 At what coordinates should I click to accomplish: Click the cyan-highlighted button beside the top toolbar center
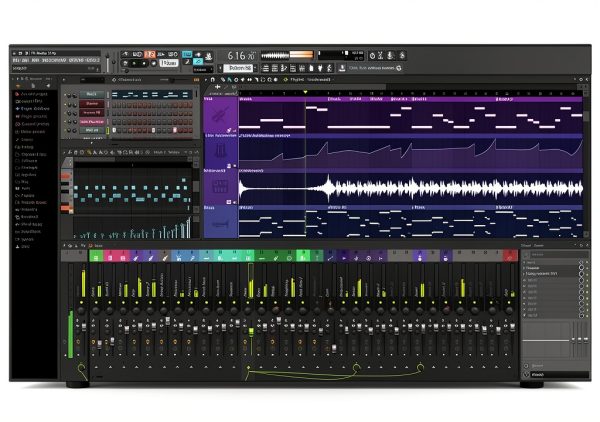point(187,54)
